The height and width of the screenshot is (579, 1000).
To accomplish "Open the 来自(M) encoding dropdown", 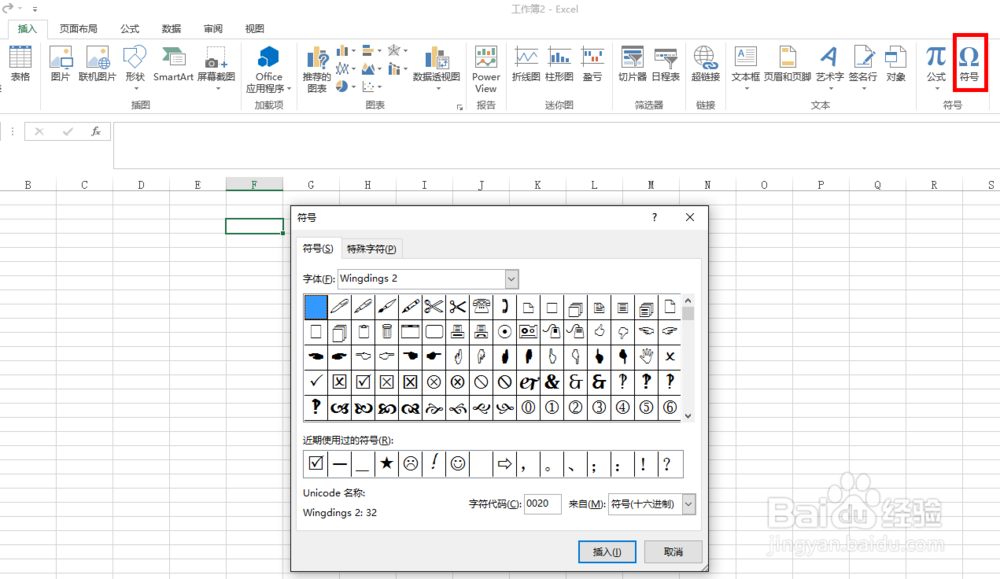I will click(x=688, y=504).
